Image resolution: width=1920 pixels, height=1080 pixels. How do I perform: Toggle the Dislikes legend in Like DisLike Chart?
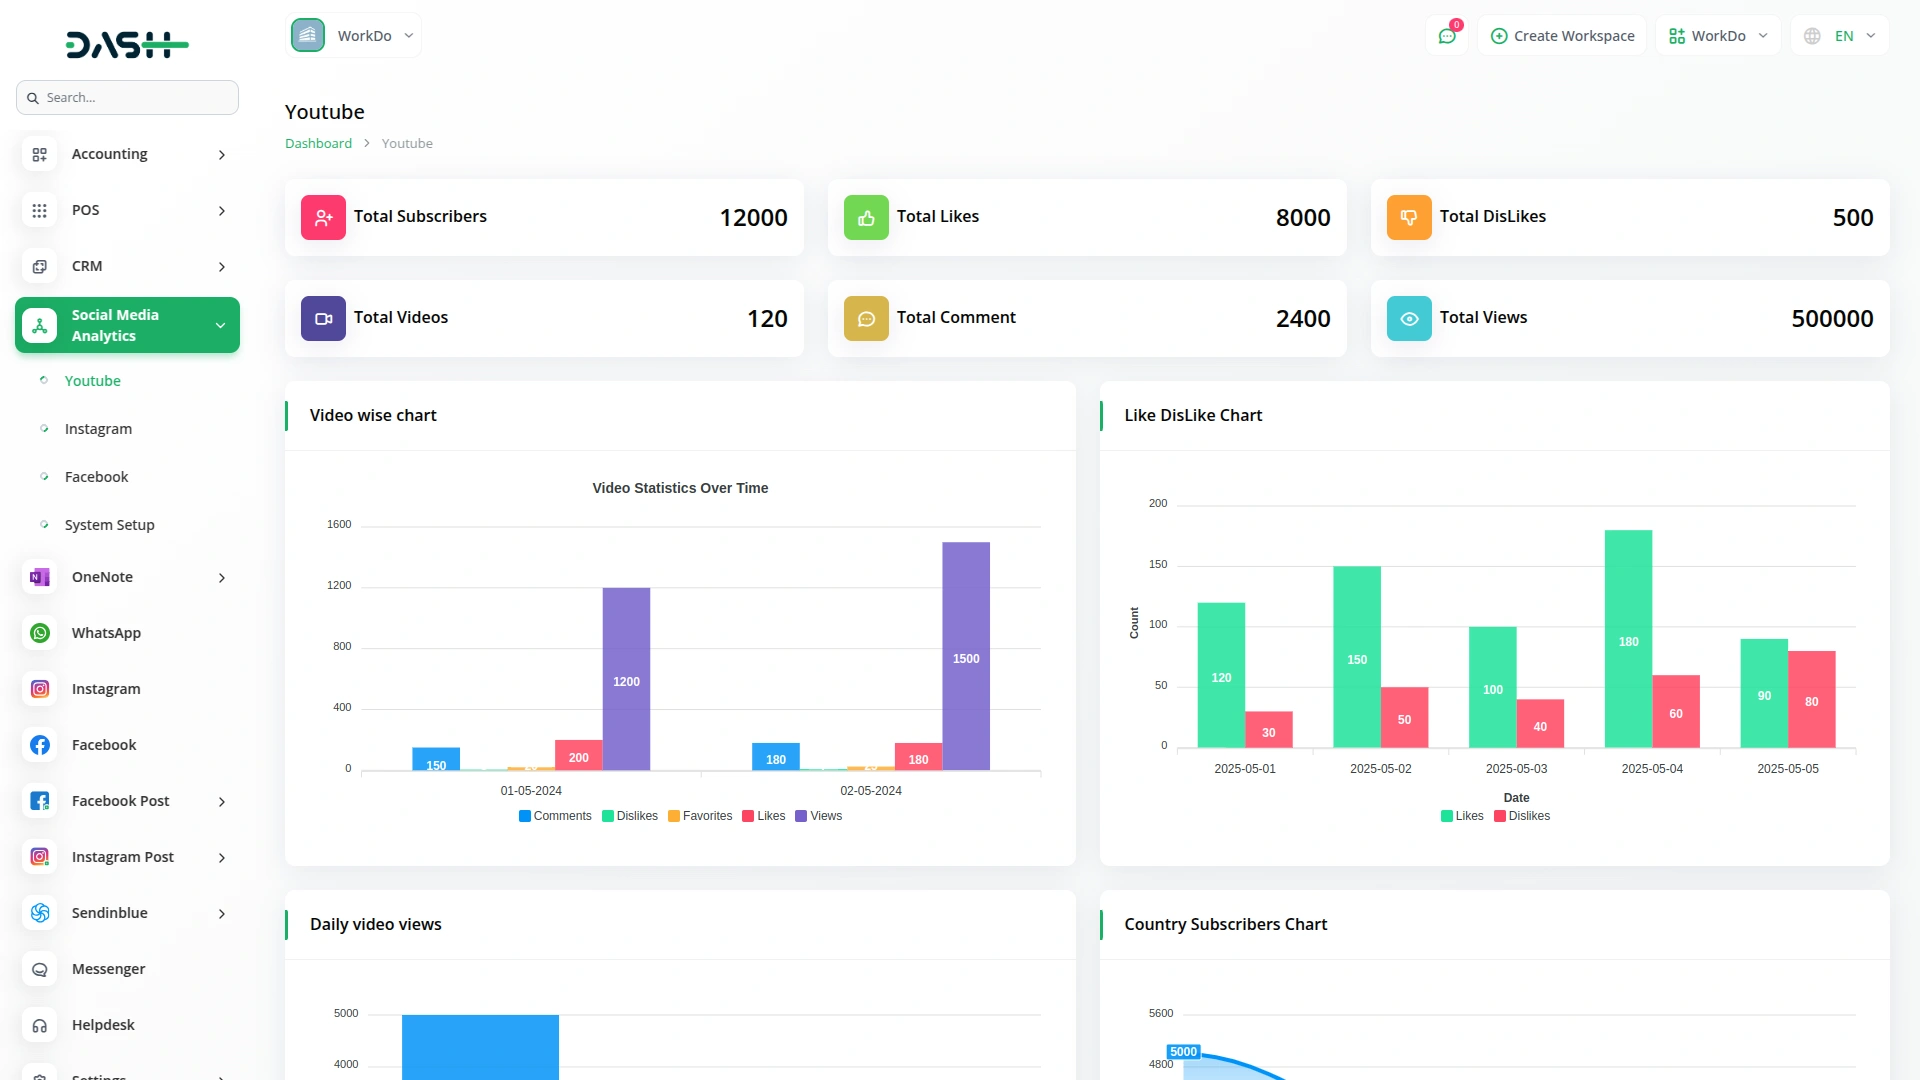tap(1522, 815)
